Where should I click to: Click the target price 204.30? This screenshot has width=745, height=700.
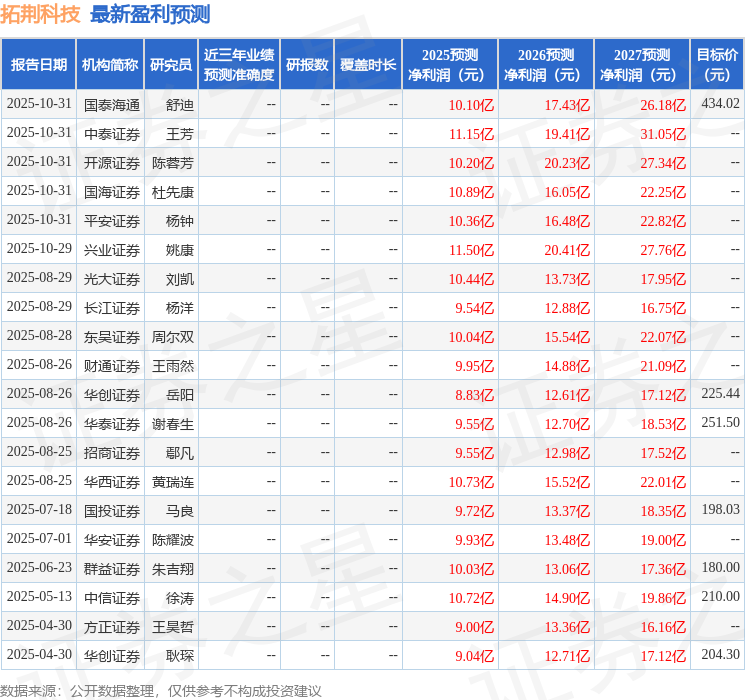coord(720,654)
